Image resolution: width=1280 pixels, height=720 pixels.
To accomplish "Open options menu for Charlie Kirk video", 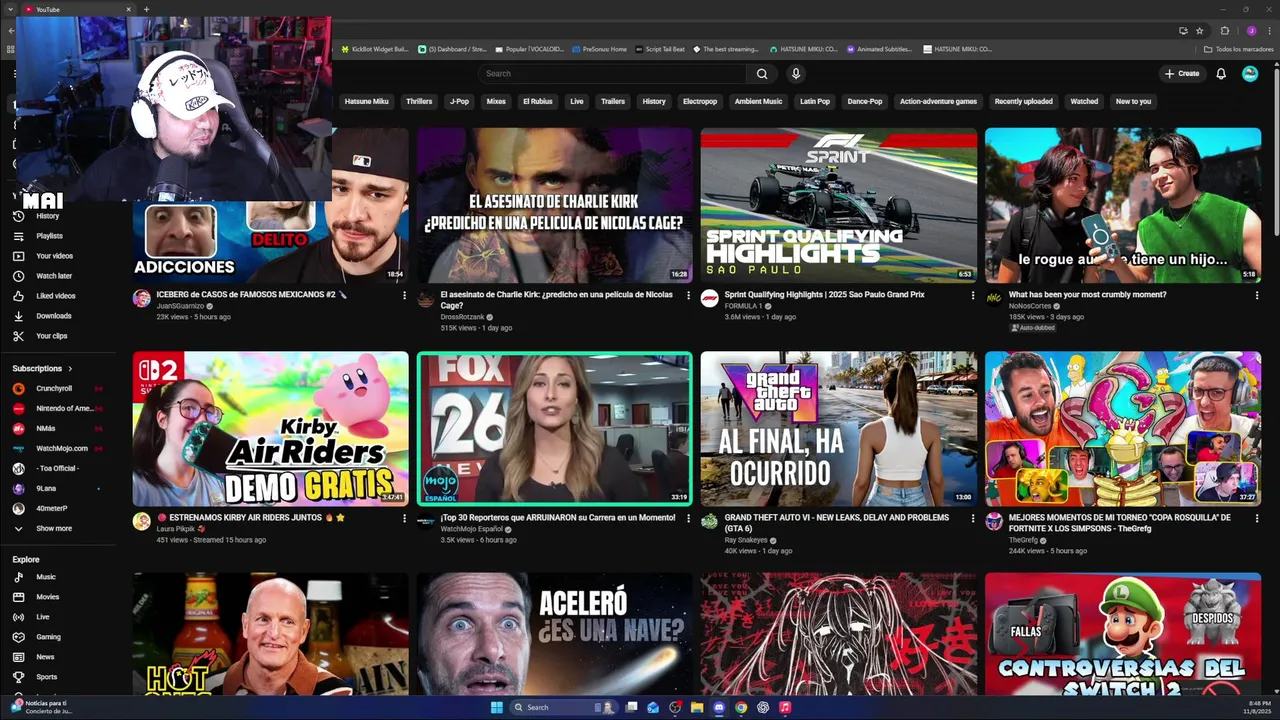I will 688,296.
